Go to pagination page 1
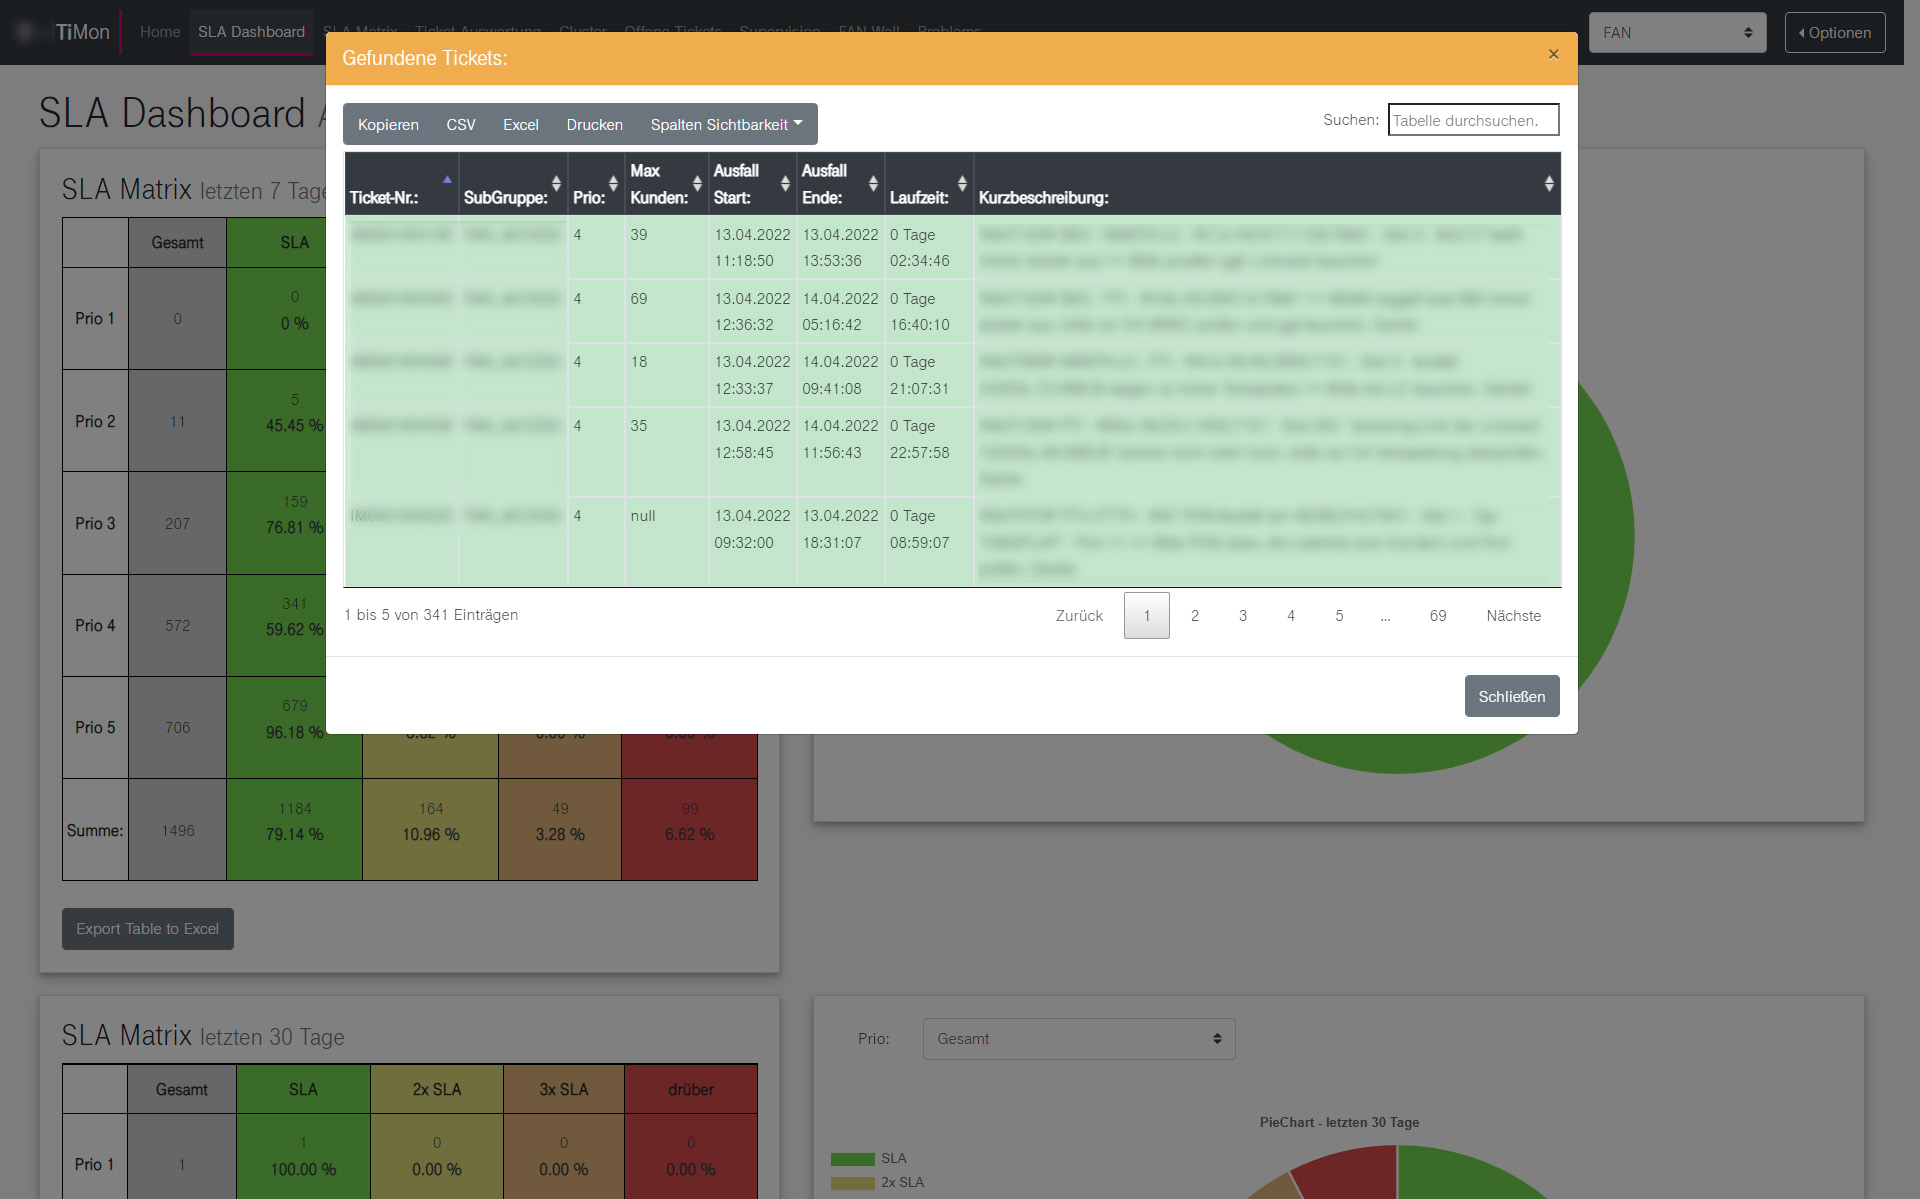The image size is (1920, 1199). tap(1147, 616)
